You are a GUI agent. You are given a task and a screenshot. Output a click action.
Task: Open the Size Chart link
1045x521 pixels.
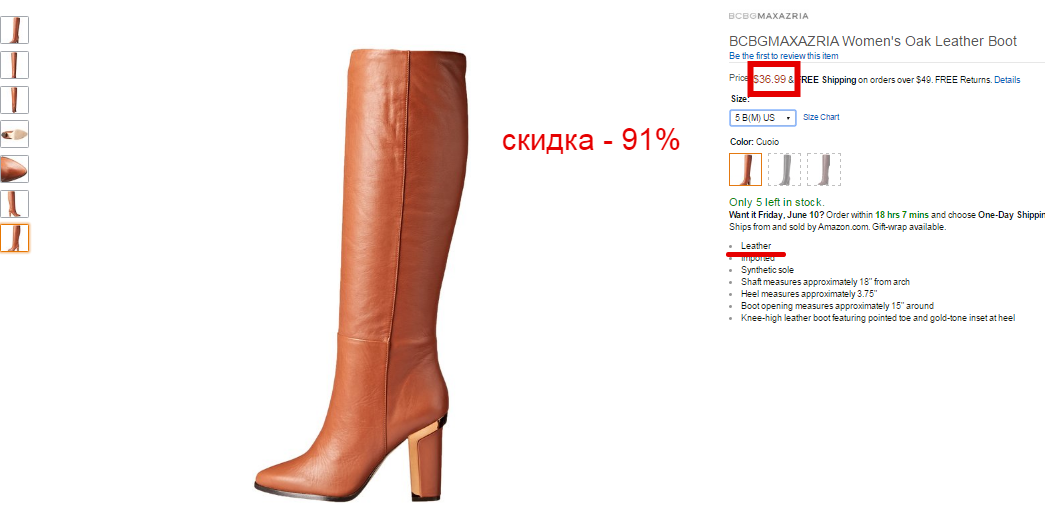[821, 117]
